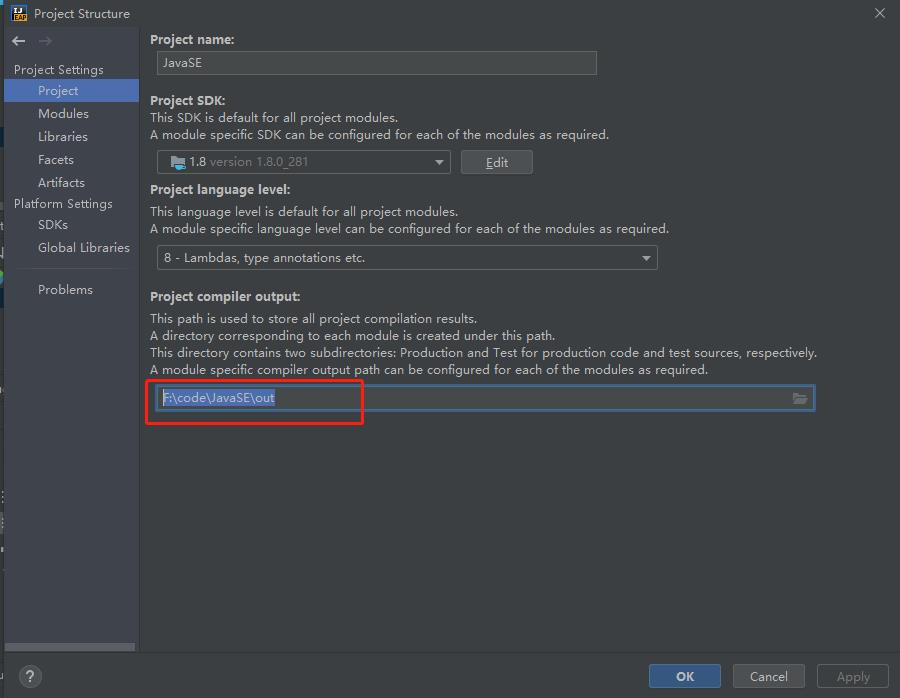The height and width of the screenshot is (698, 900).
Task: Open the Libraries settings page
Action: tap(63, 137)
